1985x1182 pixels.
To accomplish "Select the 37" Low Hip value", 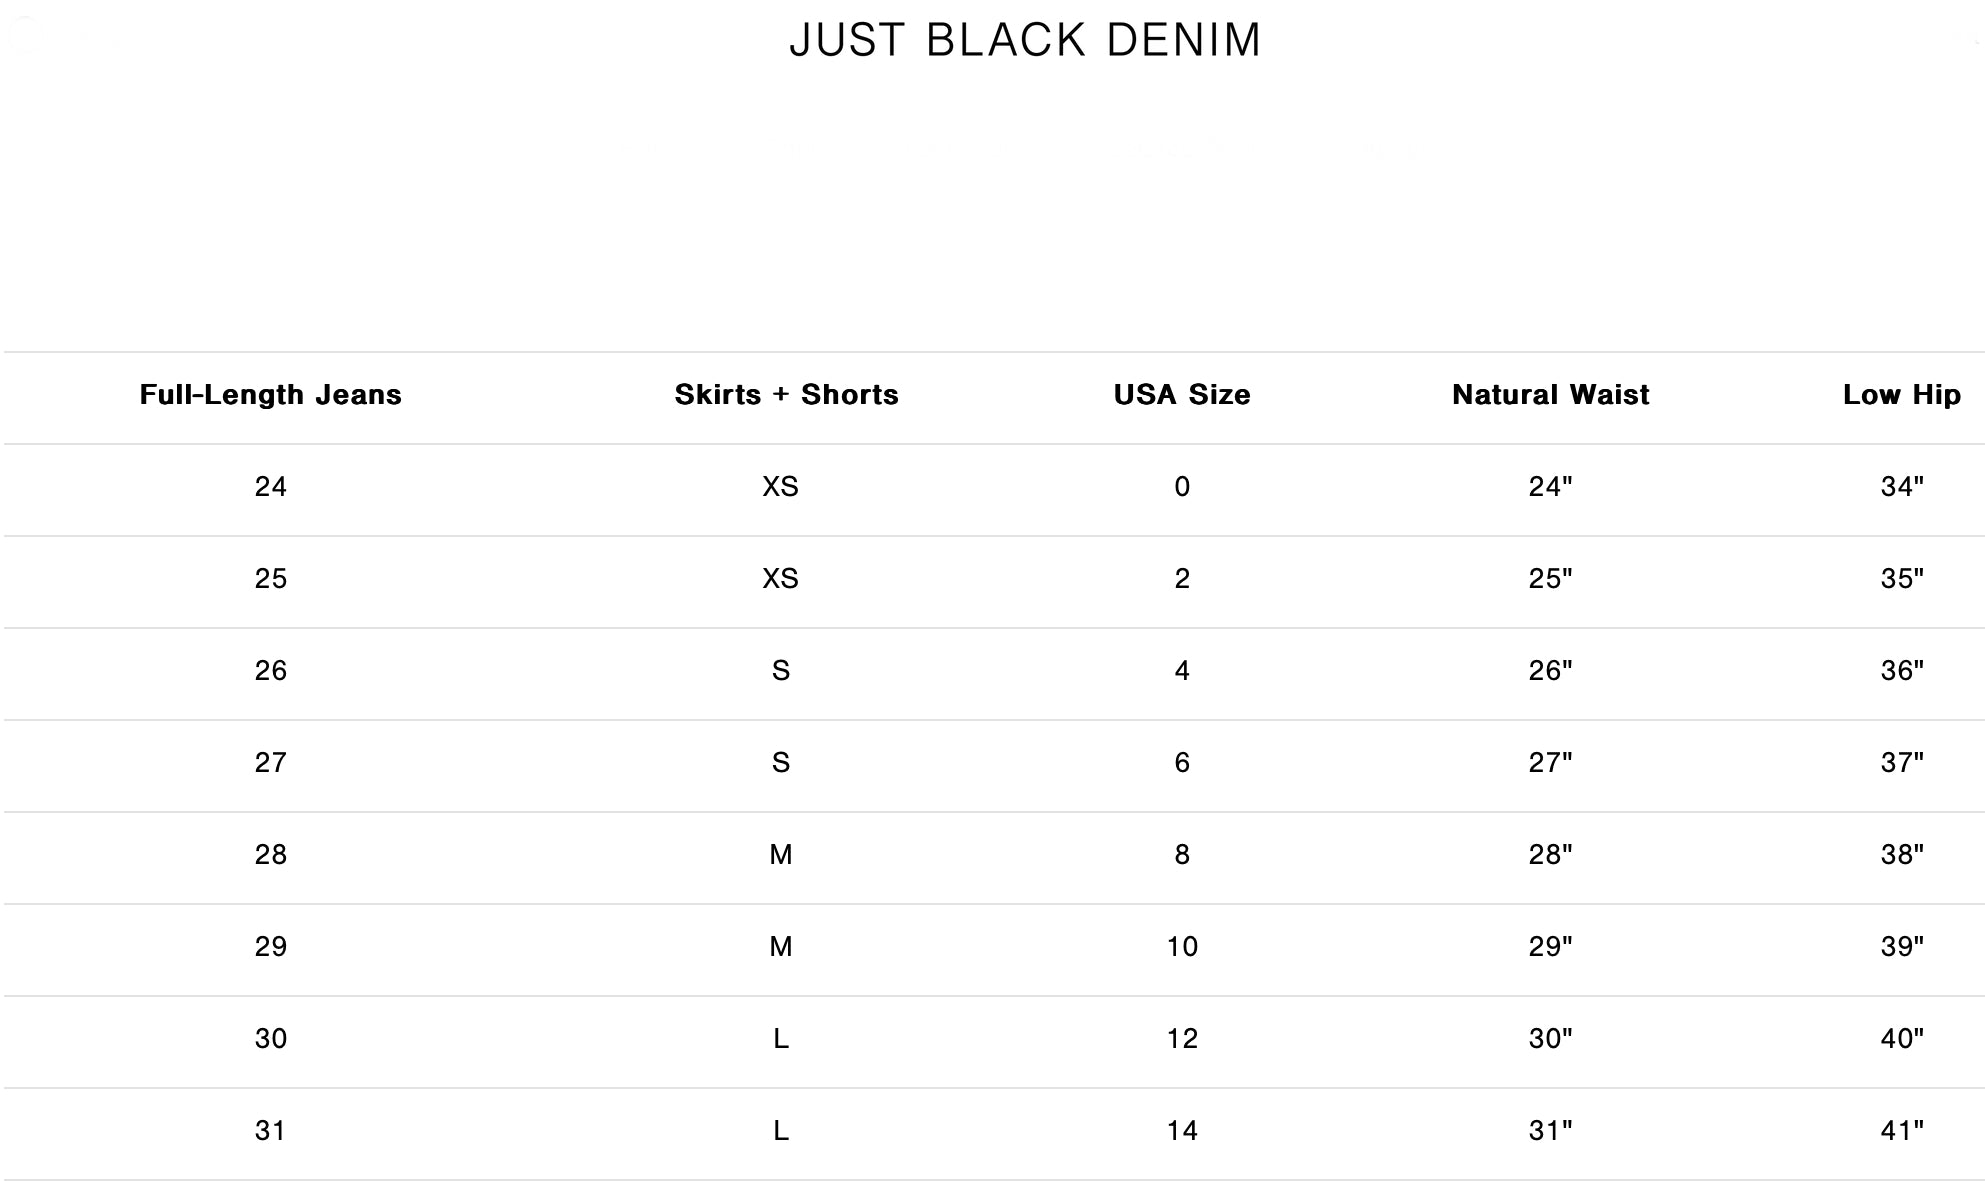I will click(x=1901, y=763).
